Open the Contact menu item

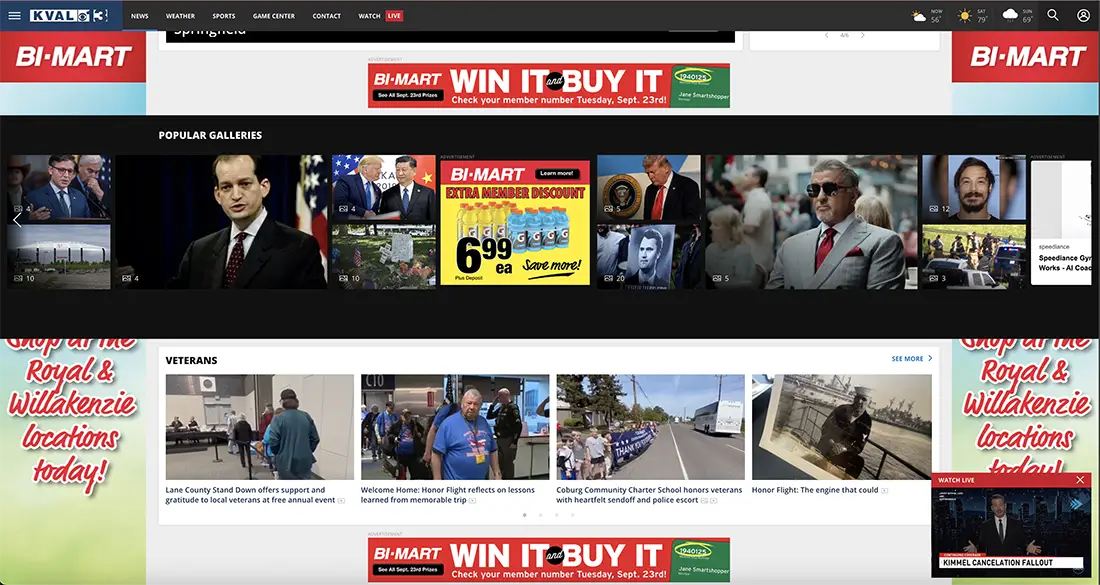point(326,15)
